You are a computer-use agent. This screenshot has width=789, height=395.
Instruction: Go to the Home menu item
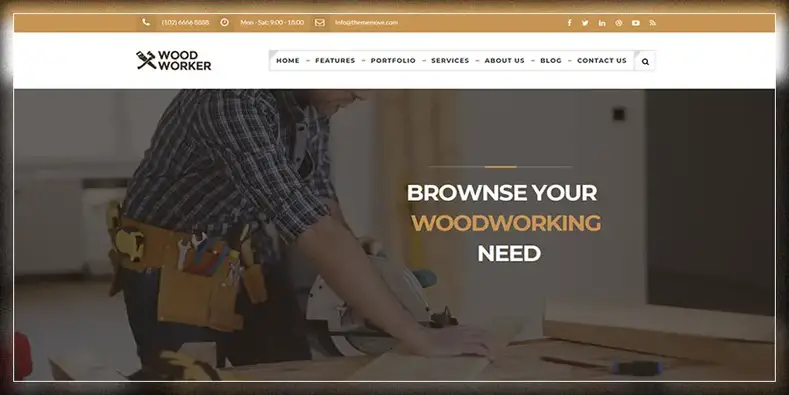[288, 60]
